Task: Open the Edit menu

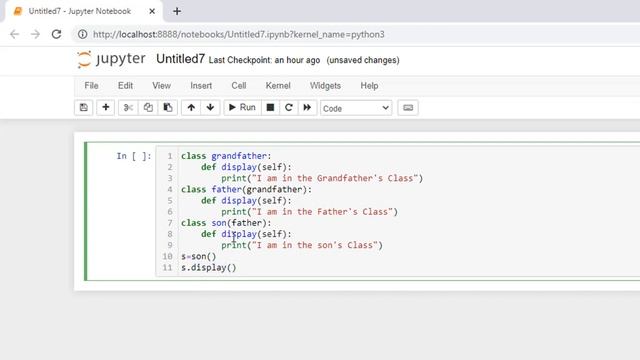Action: coord(125,86)
